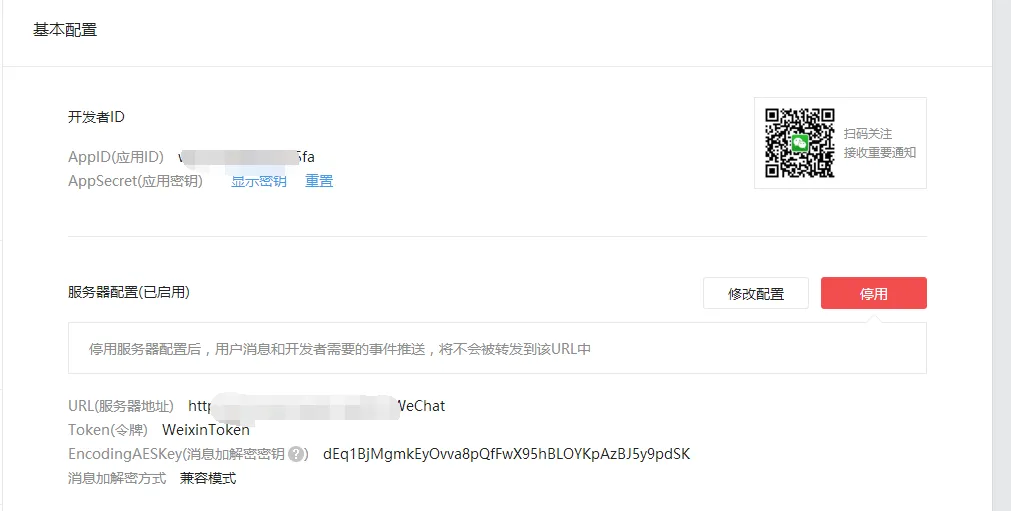This screenshot has height=511, width=1011.
Task: Click the QR code image
Action: 800,143
